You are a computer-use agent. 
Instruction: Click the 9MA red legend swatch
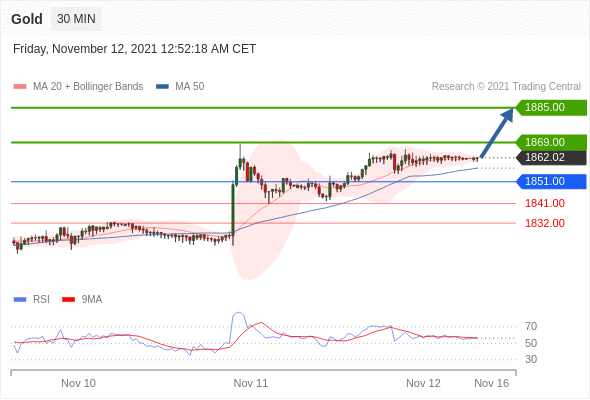click(x=68, y=300)
